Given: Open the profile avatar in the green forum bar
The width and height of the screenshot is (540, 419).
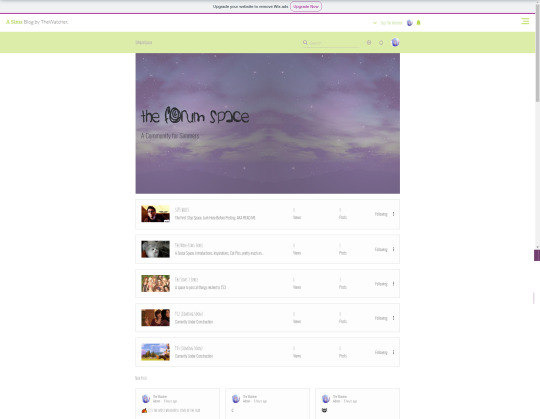Looking at the screenshot, I should pyautogui.click(x=395, y=42).
